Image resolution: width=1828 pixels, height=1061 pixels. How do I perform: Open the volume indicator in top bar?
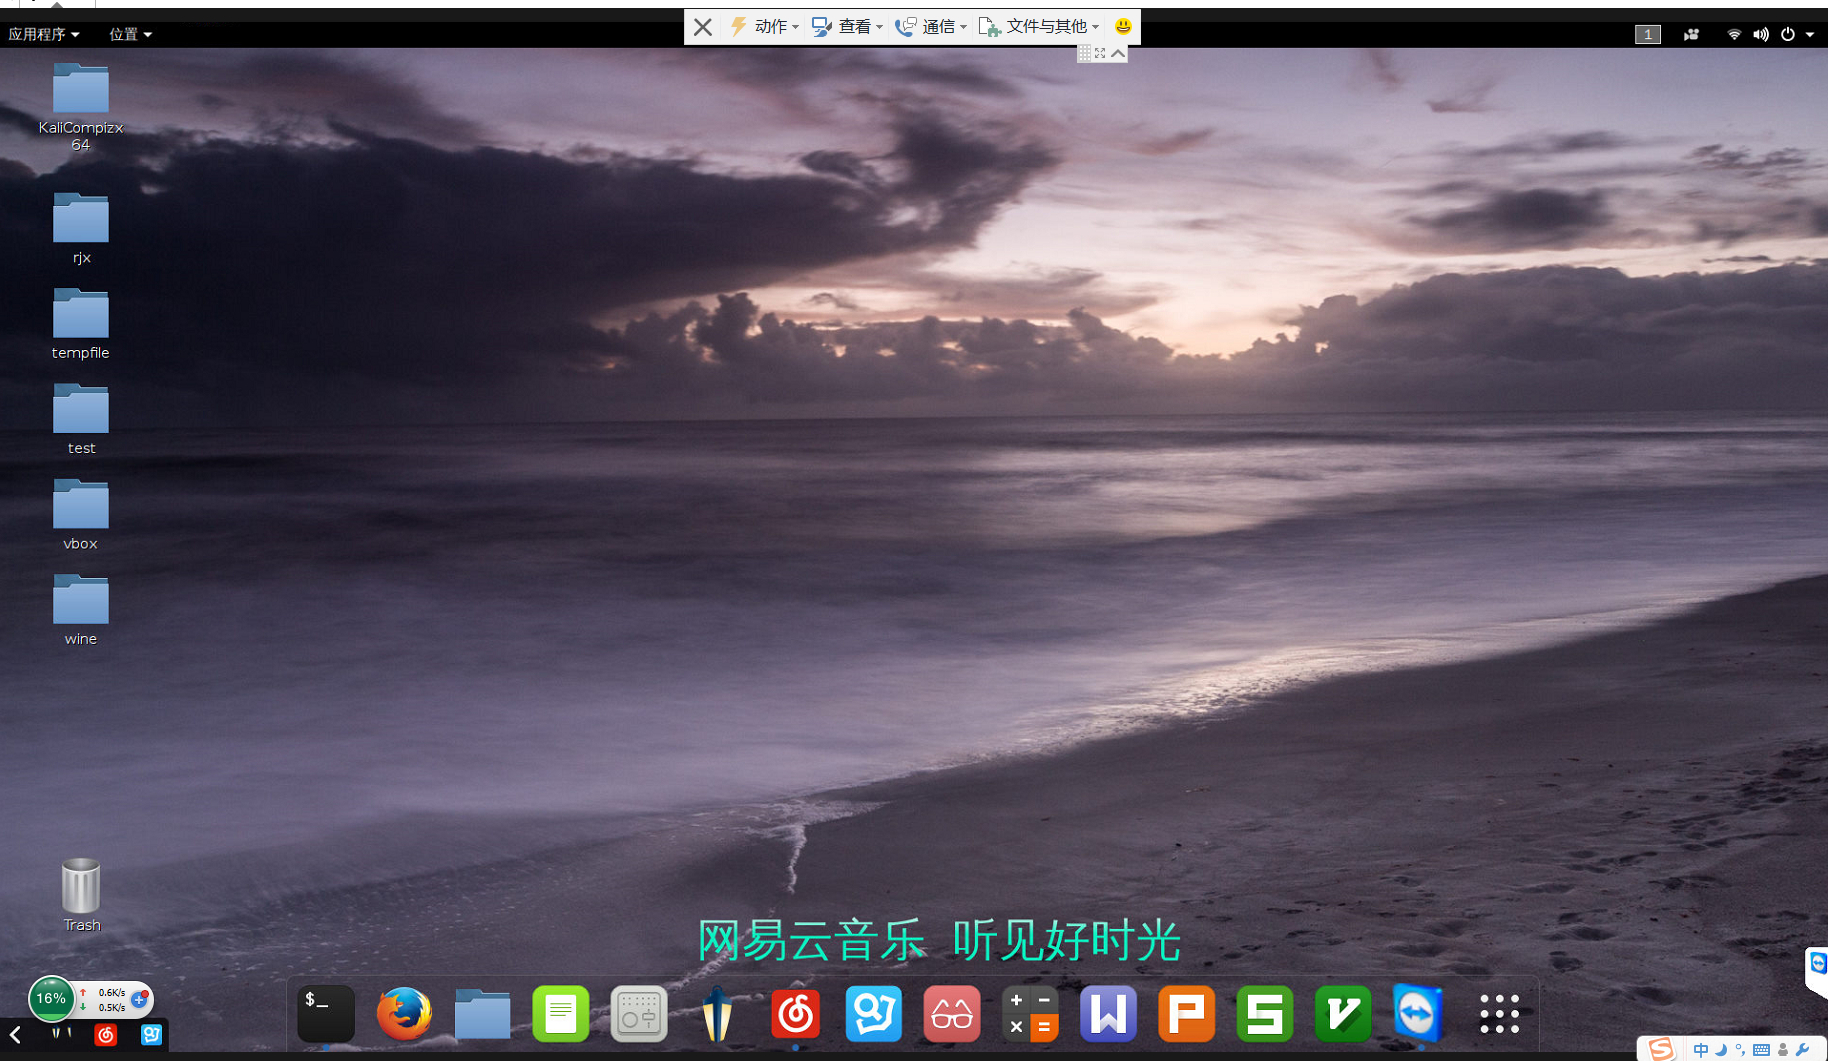pos(1761,34)
